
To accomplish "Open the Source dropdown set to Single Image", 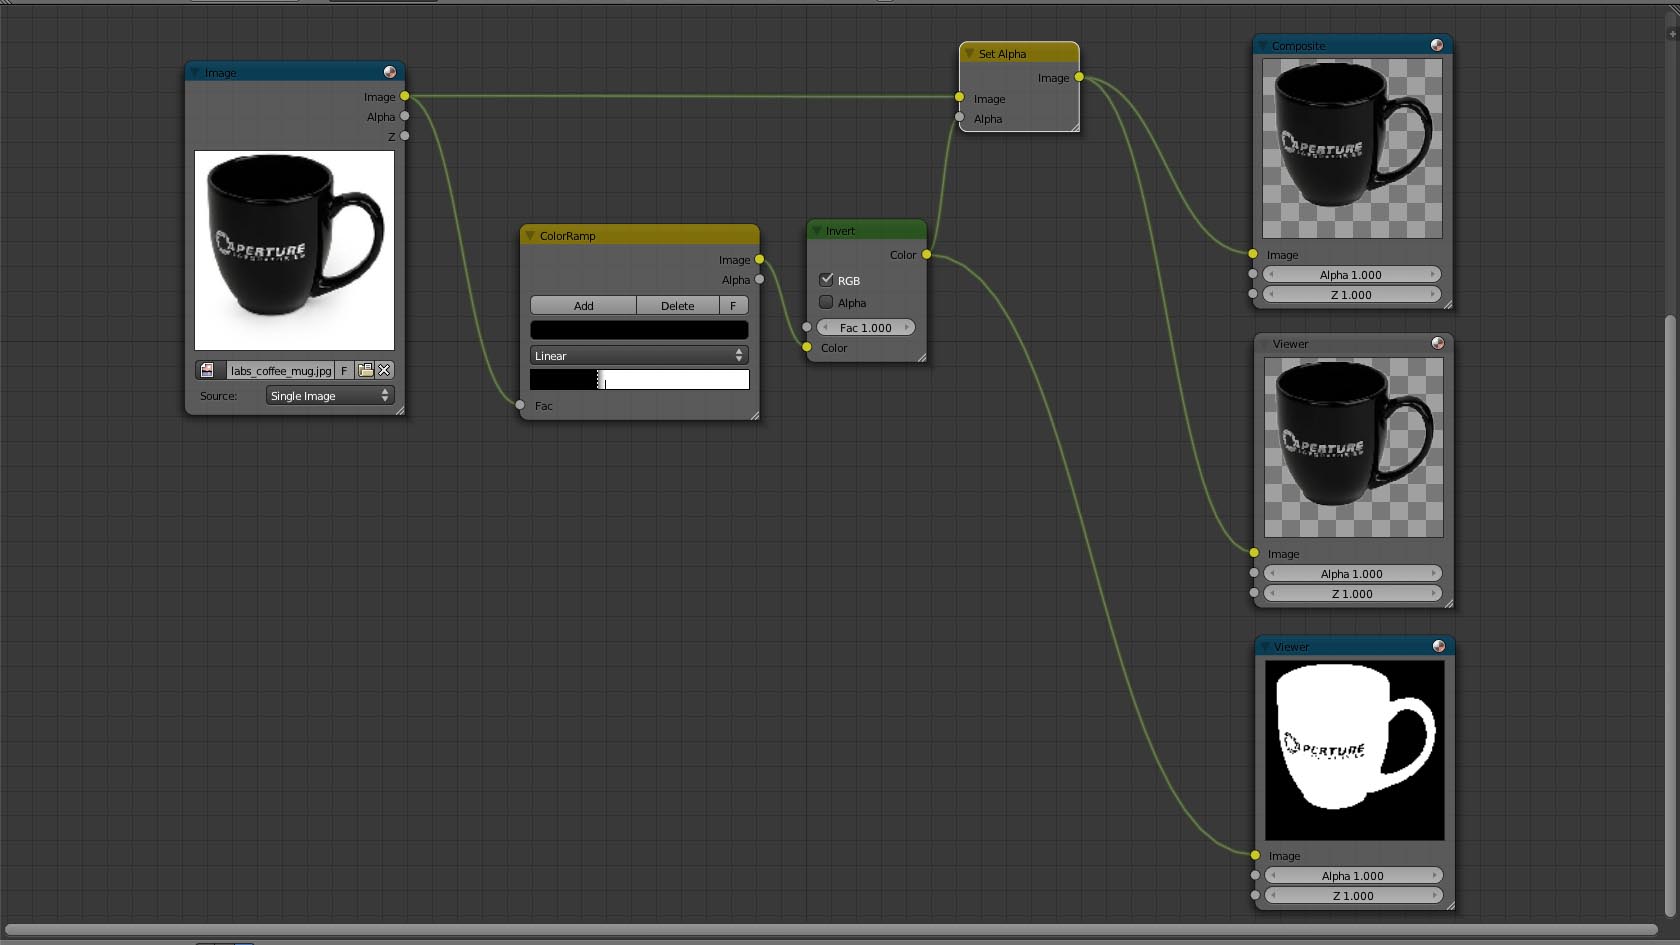I will click(x=330, y=396).
